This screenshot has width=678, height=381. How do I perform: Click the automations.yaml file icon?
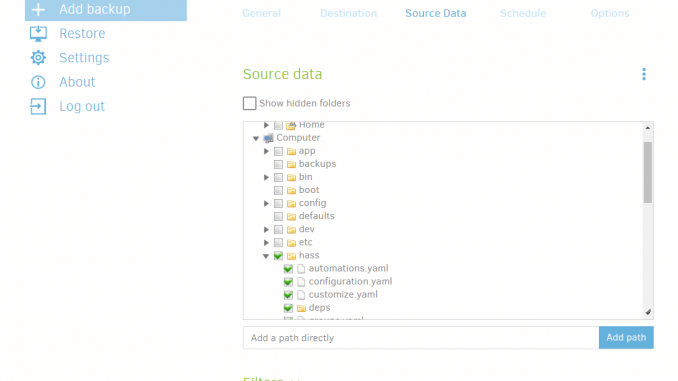(x=301, y=269)
